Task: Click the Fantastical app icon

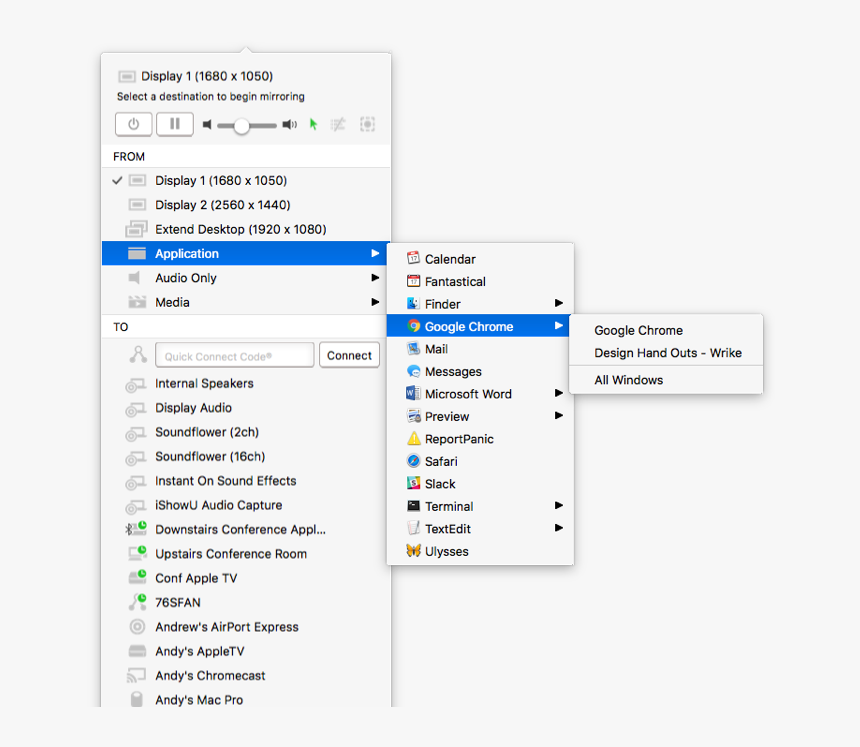Action: click(x=414, y=281)
